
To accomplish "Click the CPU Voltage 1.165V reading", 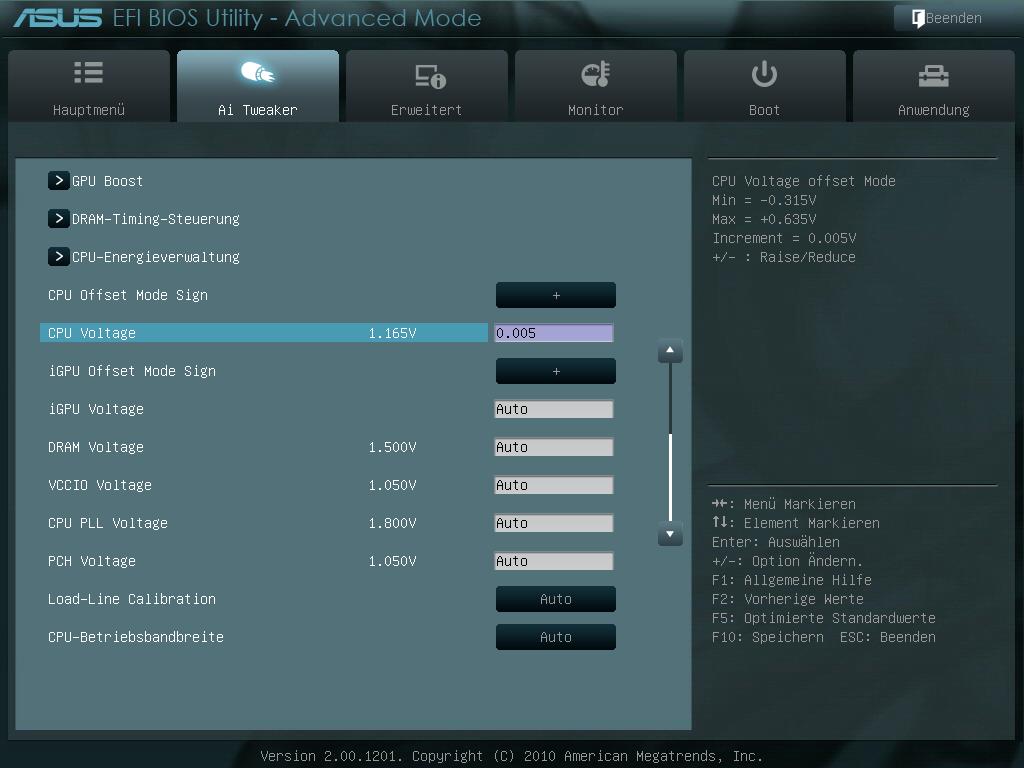I will point(392,333).
